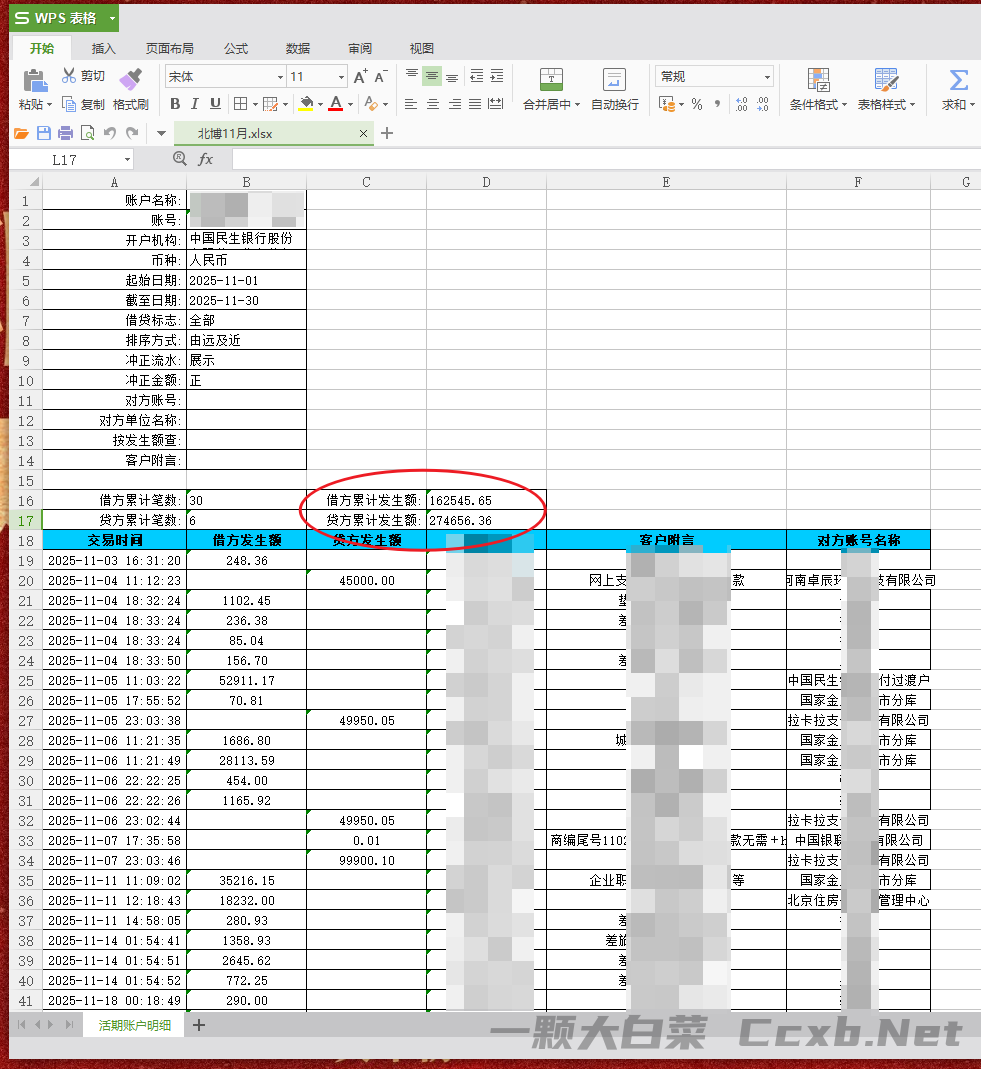Click the percent style icon
Image resolution: width=981 pixels, height=1069 pixels.
coord(695,105)
